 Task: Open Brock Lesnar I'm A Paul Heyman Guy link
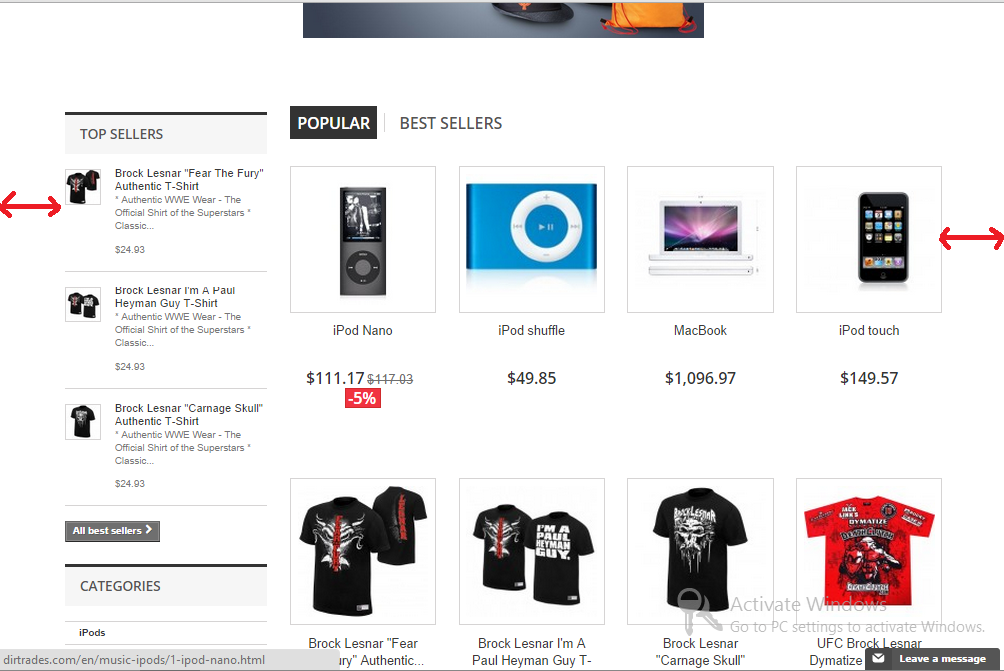[x=175, y=296]
